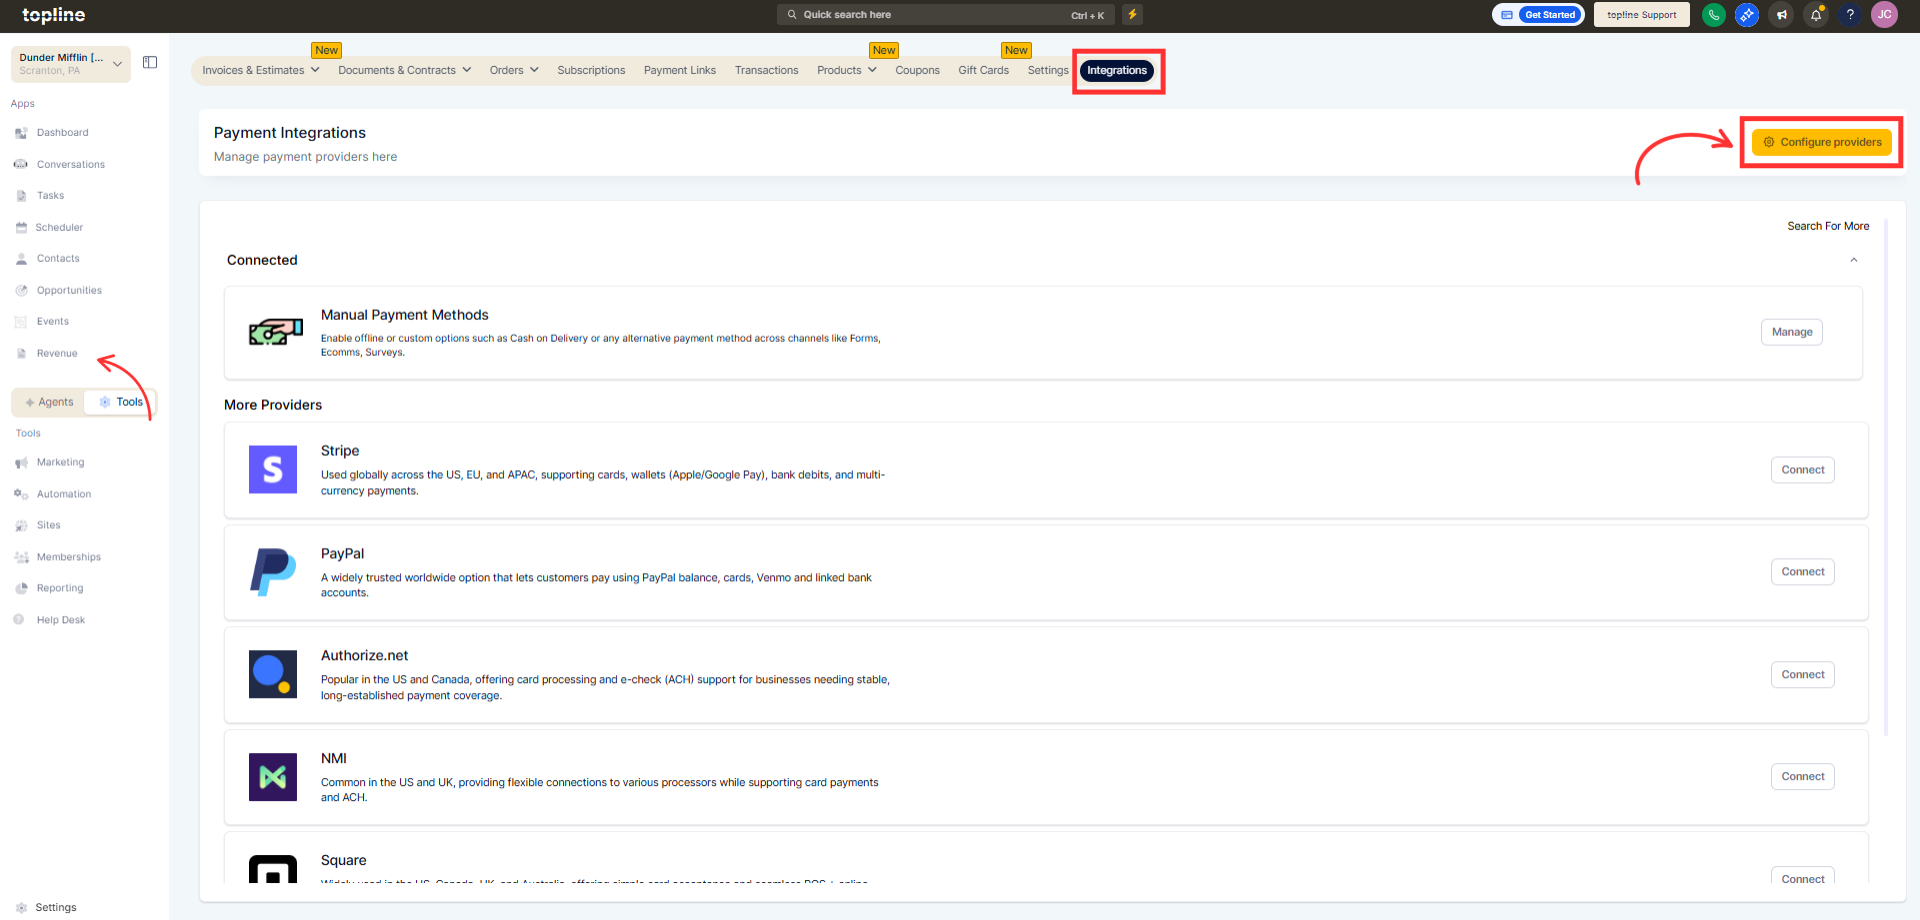Screen dimensions: 1920x920
Task: Open the Settings gear in the sidebar footer
Action: click(x=21, y=908)
